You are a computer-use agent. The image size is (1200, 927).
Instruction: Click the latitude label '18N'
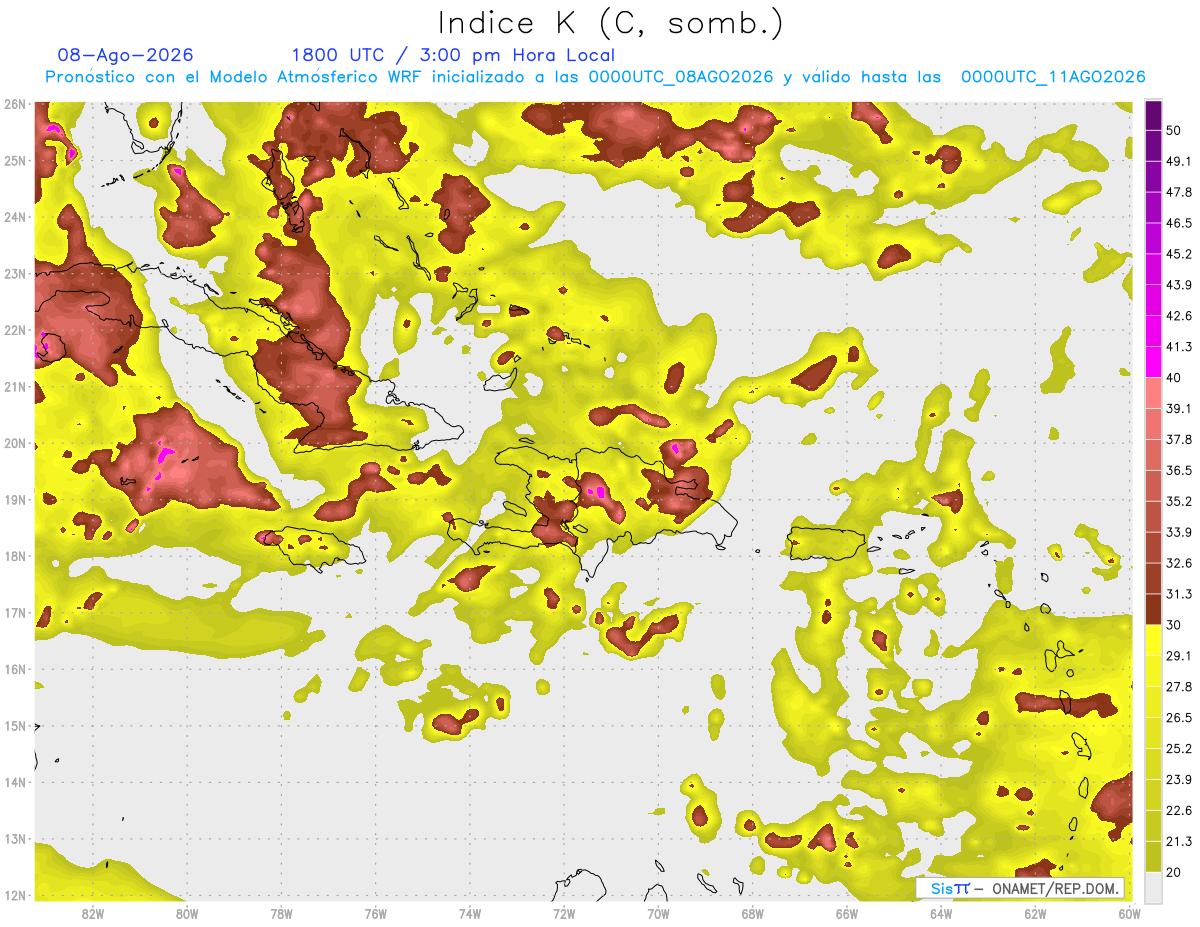tap(15, 556)
